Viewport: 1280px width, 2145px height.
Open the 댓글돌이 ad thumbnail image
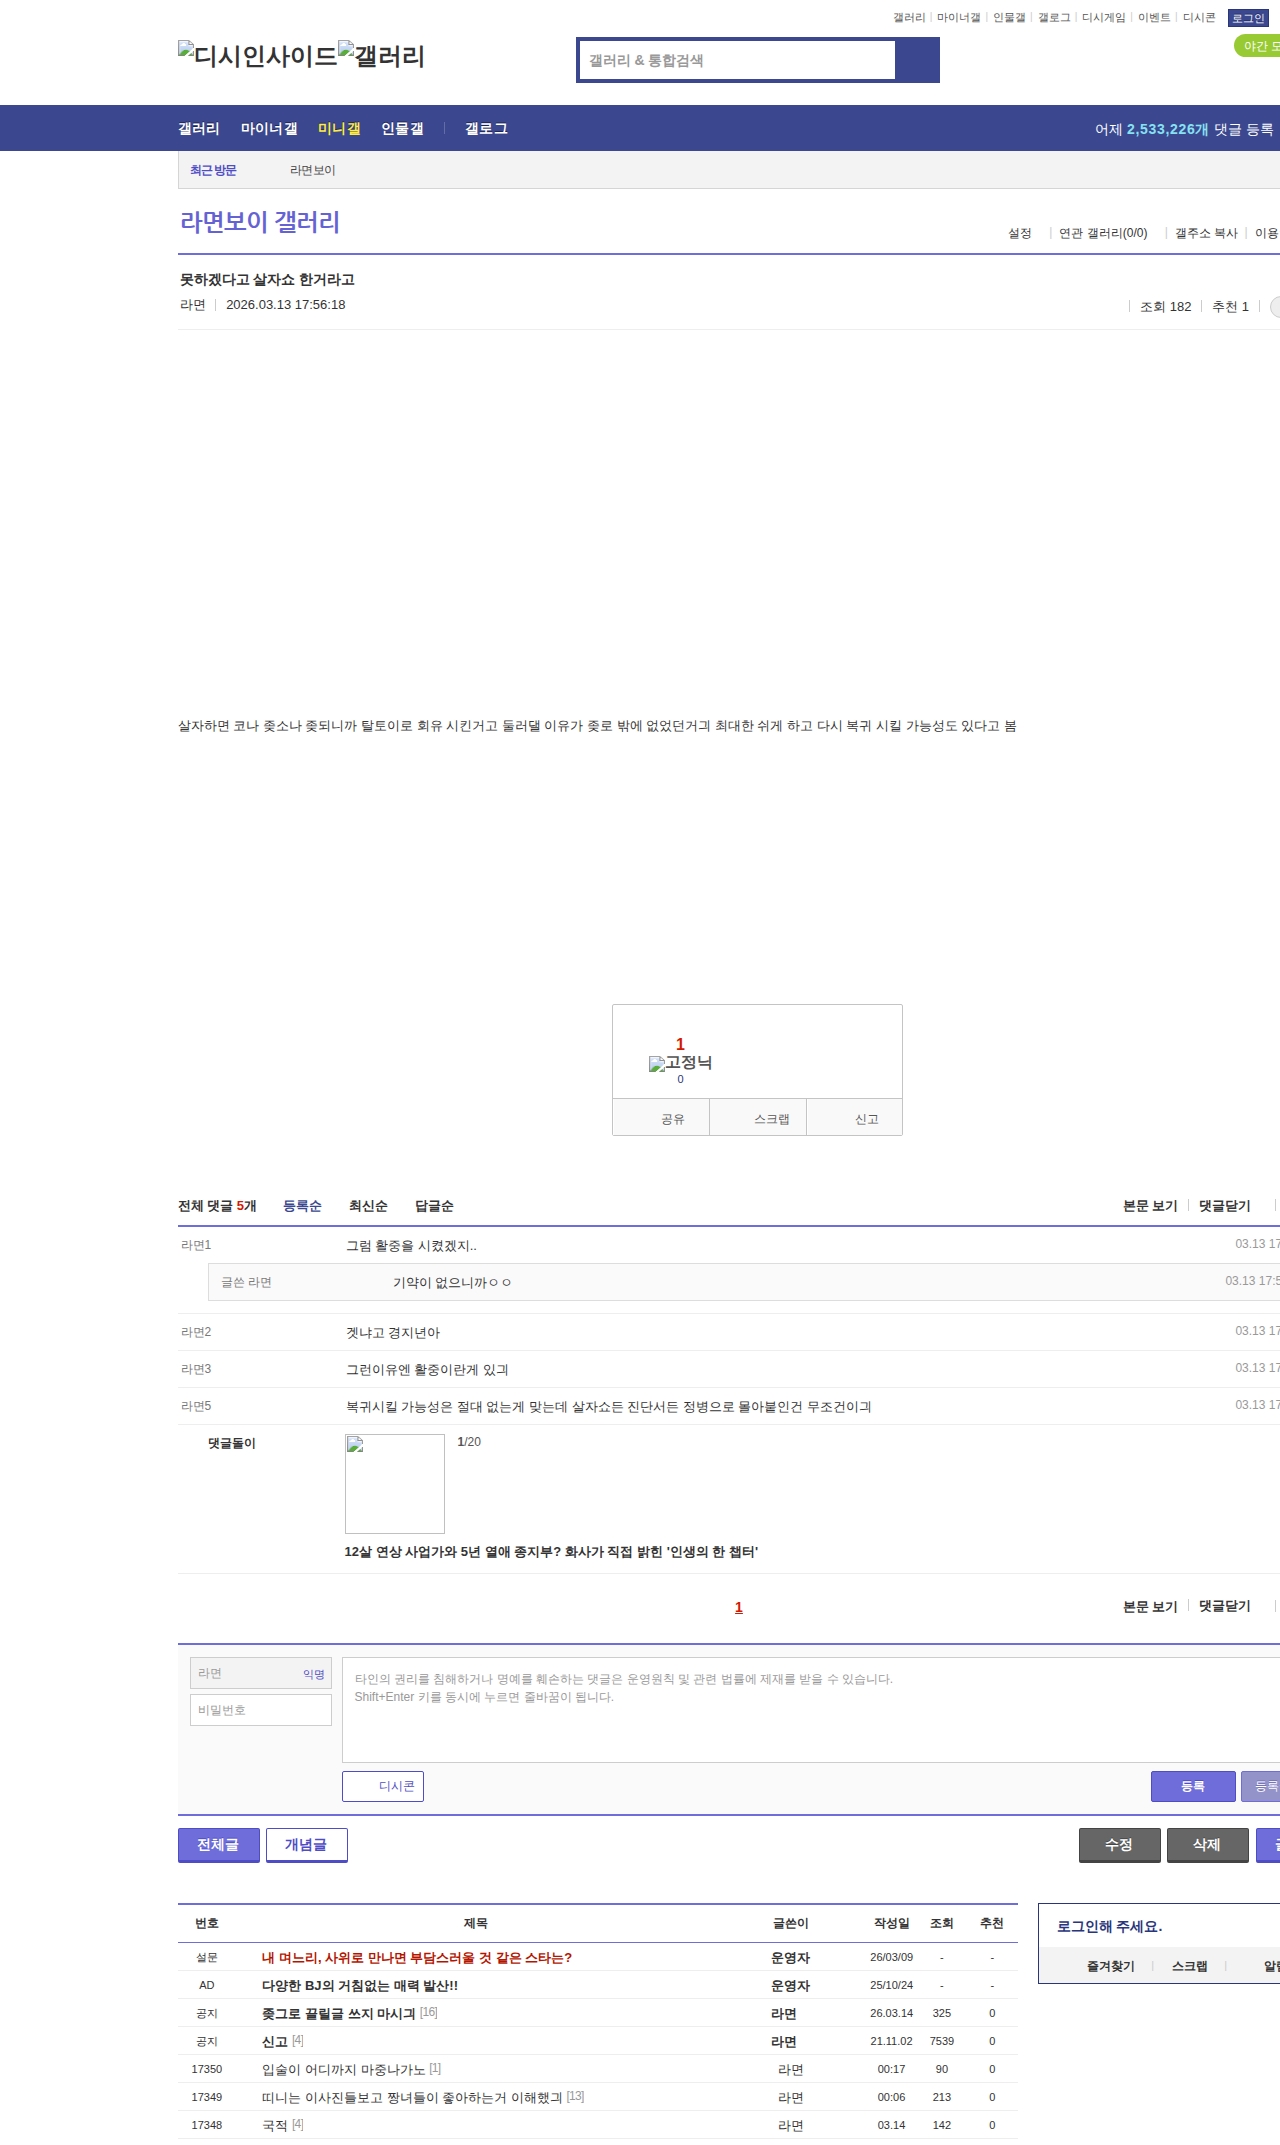pyautogui.click(x=395, y=1484)
